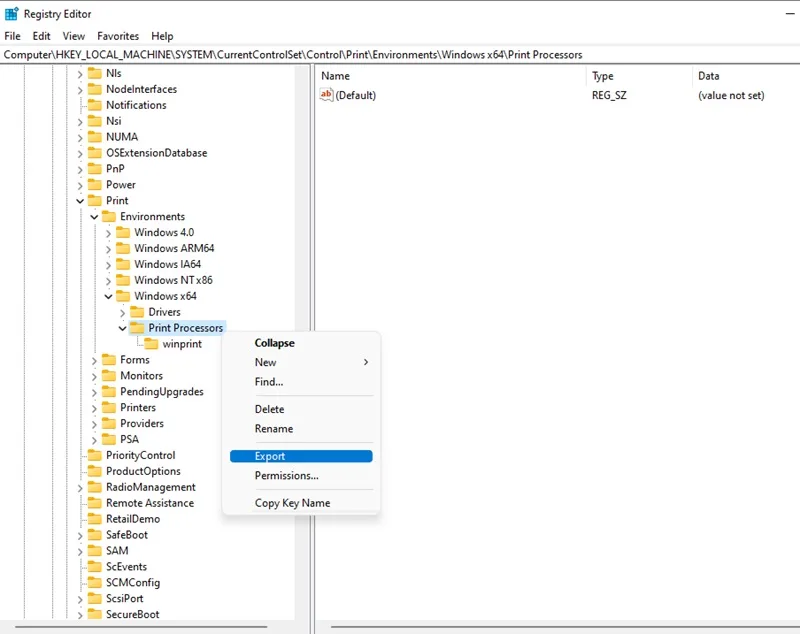Click the OSExtensionDatabase folder icon
The image size is (800, 634).
95,153
